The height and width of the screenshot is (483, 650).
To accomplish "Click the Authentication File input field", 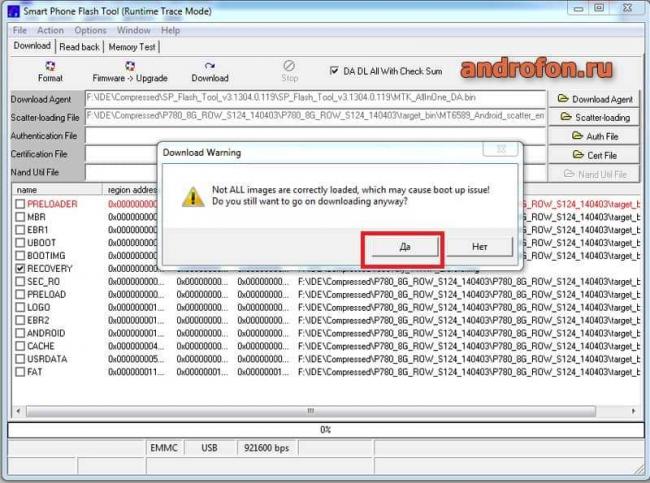I will [315, 135].
